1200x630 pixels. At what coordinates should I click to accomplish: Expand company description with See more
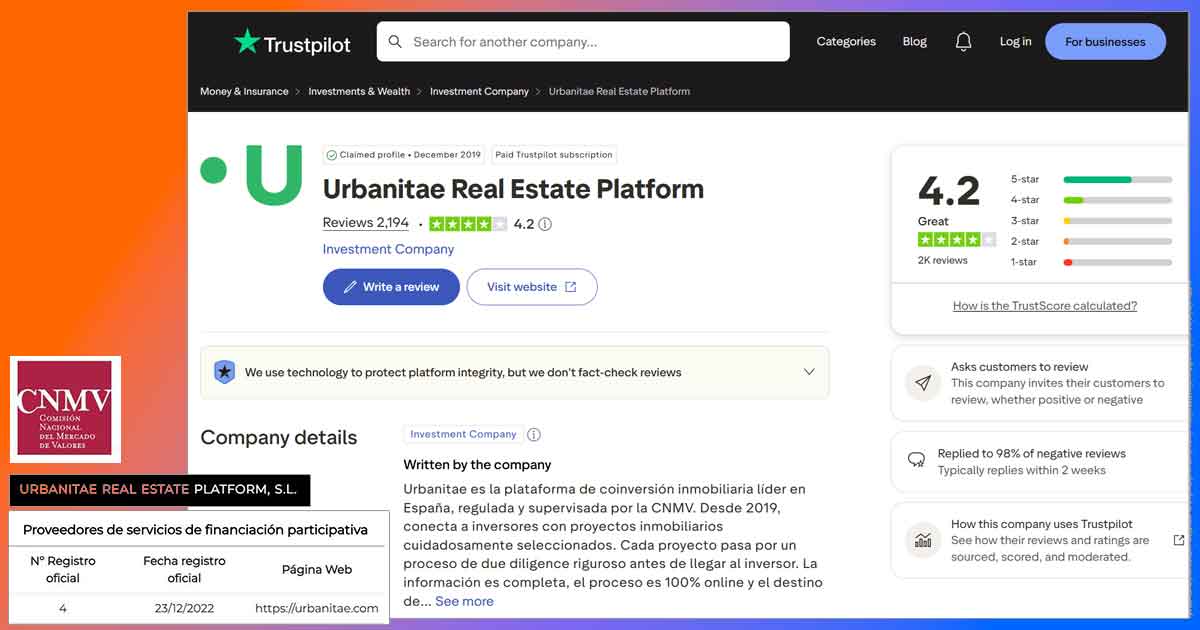tap(464, 601)
